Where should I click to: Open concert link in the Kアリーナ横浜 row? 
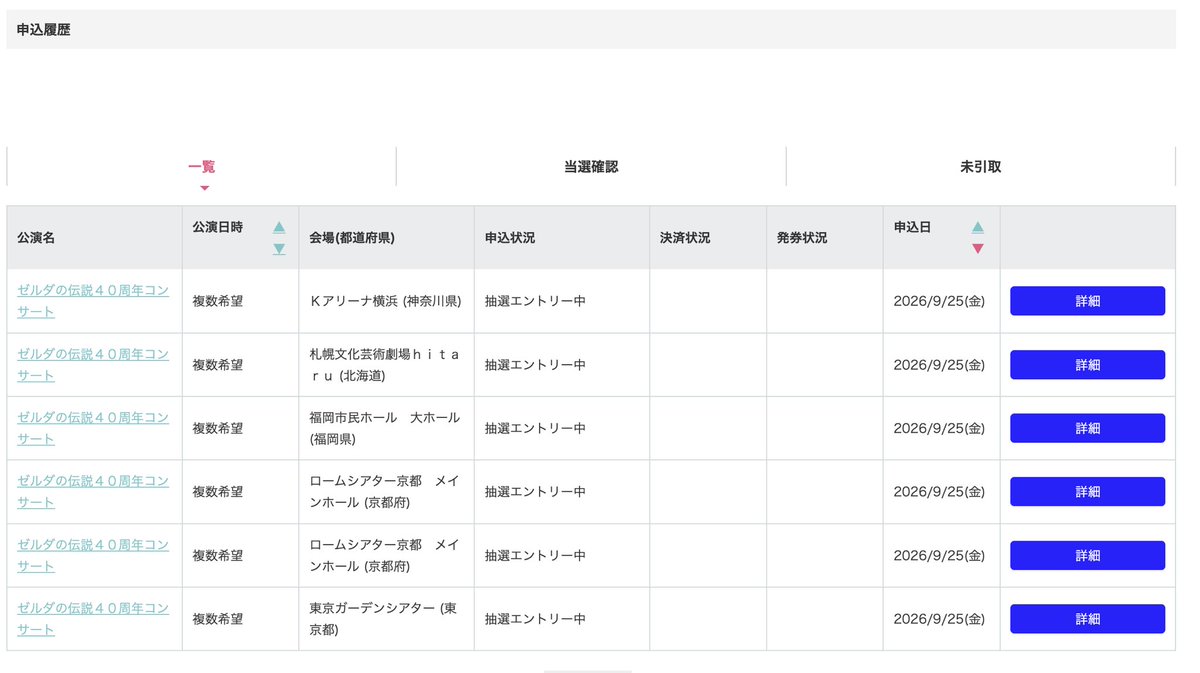(x=93, y=301)
